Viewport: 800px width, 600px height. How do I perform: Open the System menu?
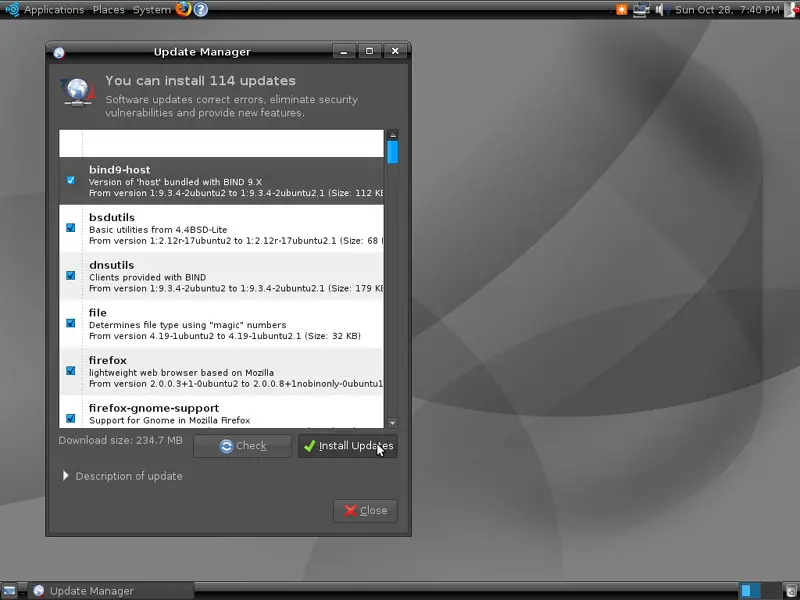point(152,10)
